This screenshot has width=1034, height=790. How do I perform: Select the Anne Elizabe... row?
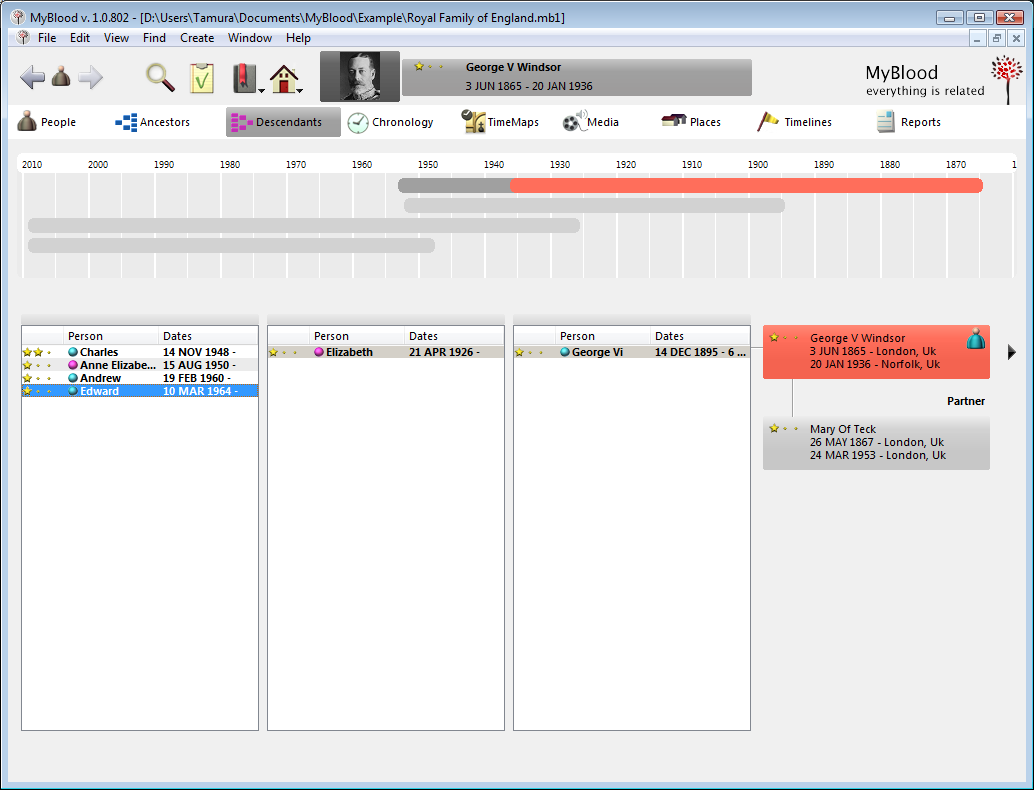[x=140, y=365]
